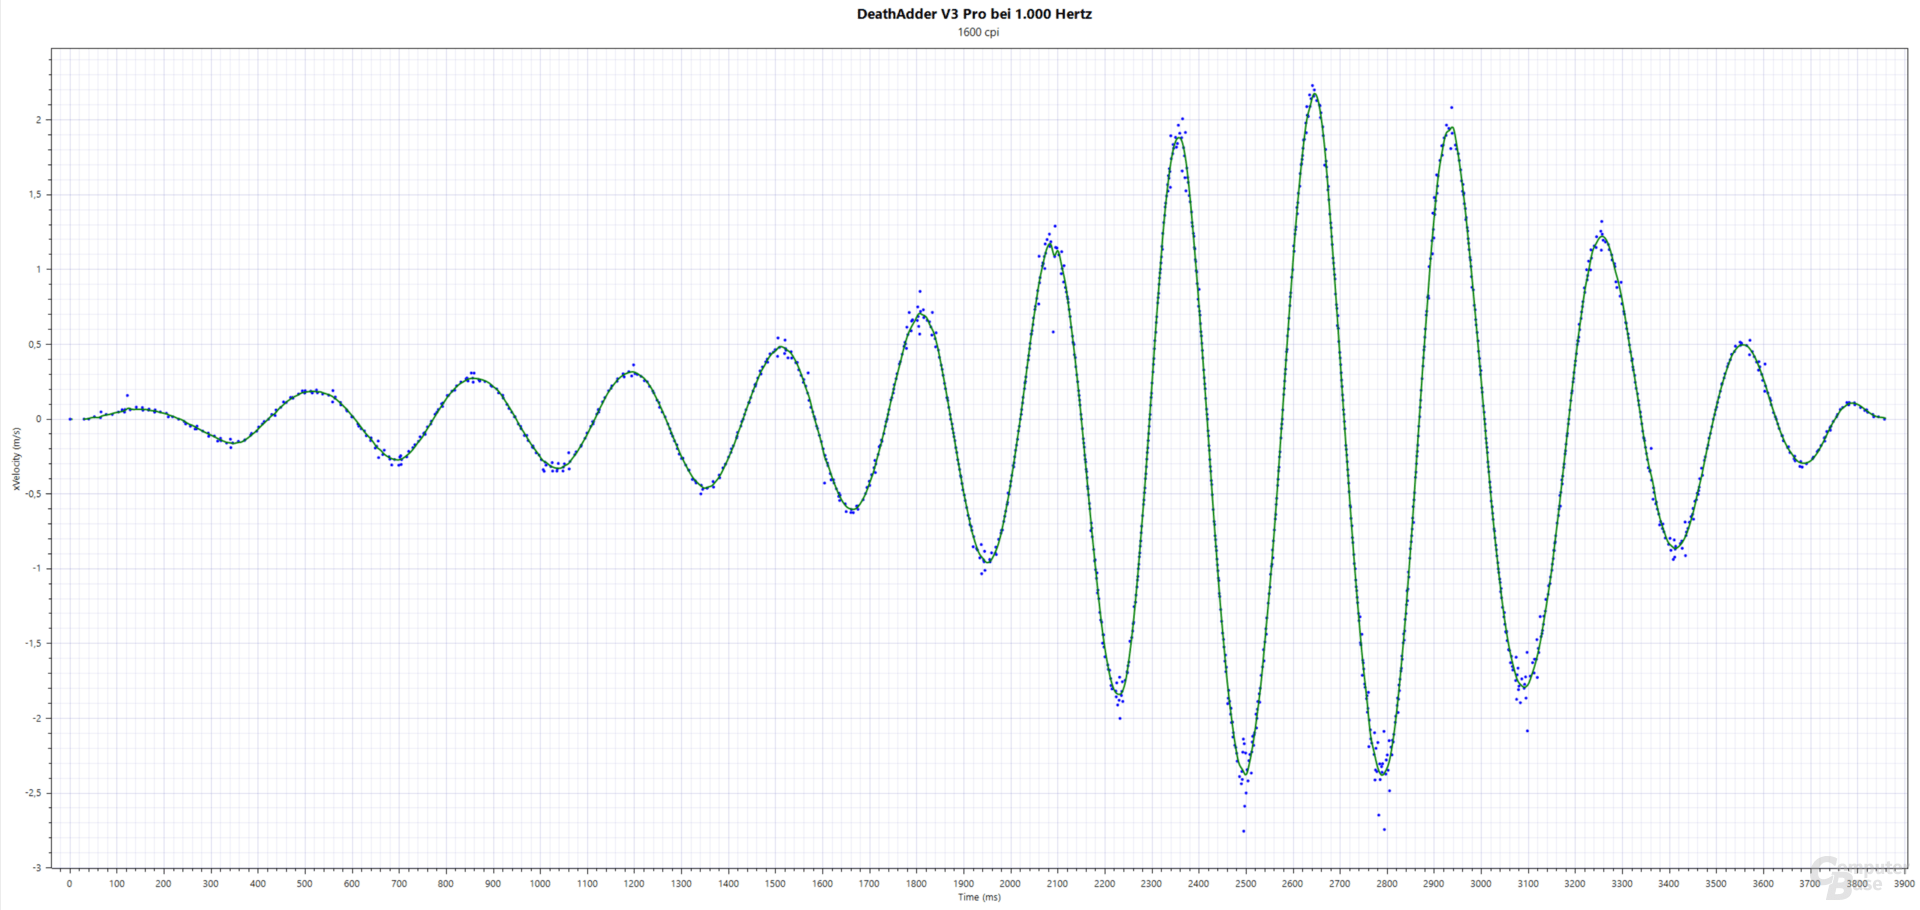Click y-axis tick label 1
Image resolution: width=1920 pixels, height=910 pixels.
click(x=39, y=269)
